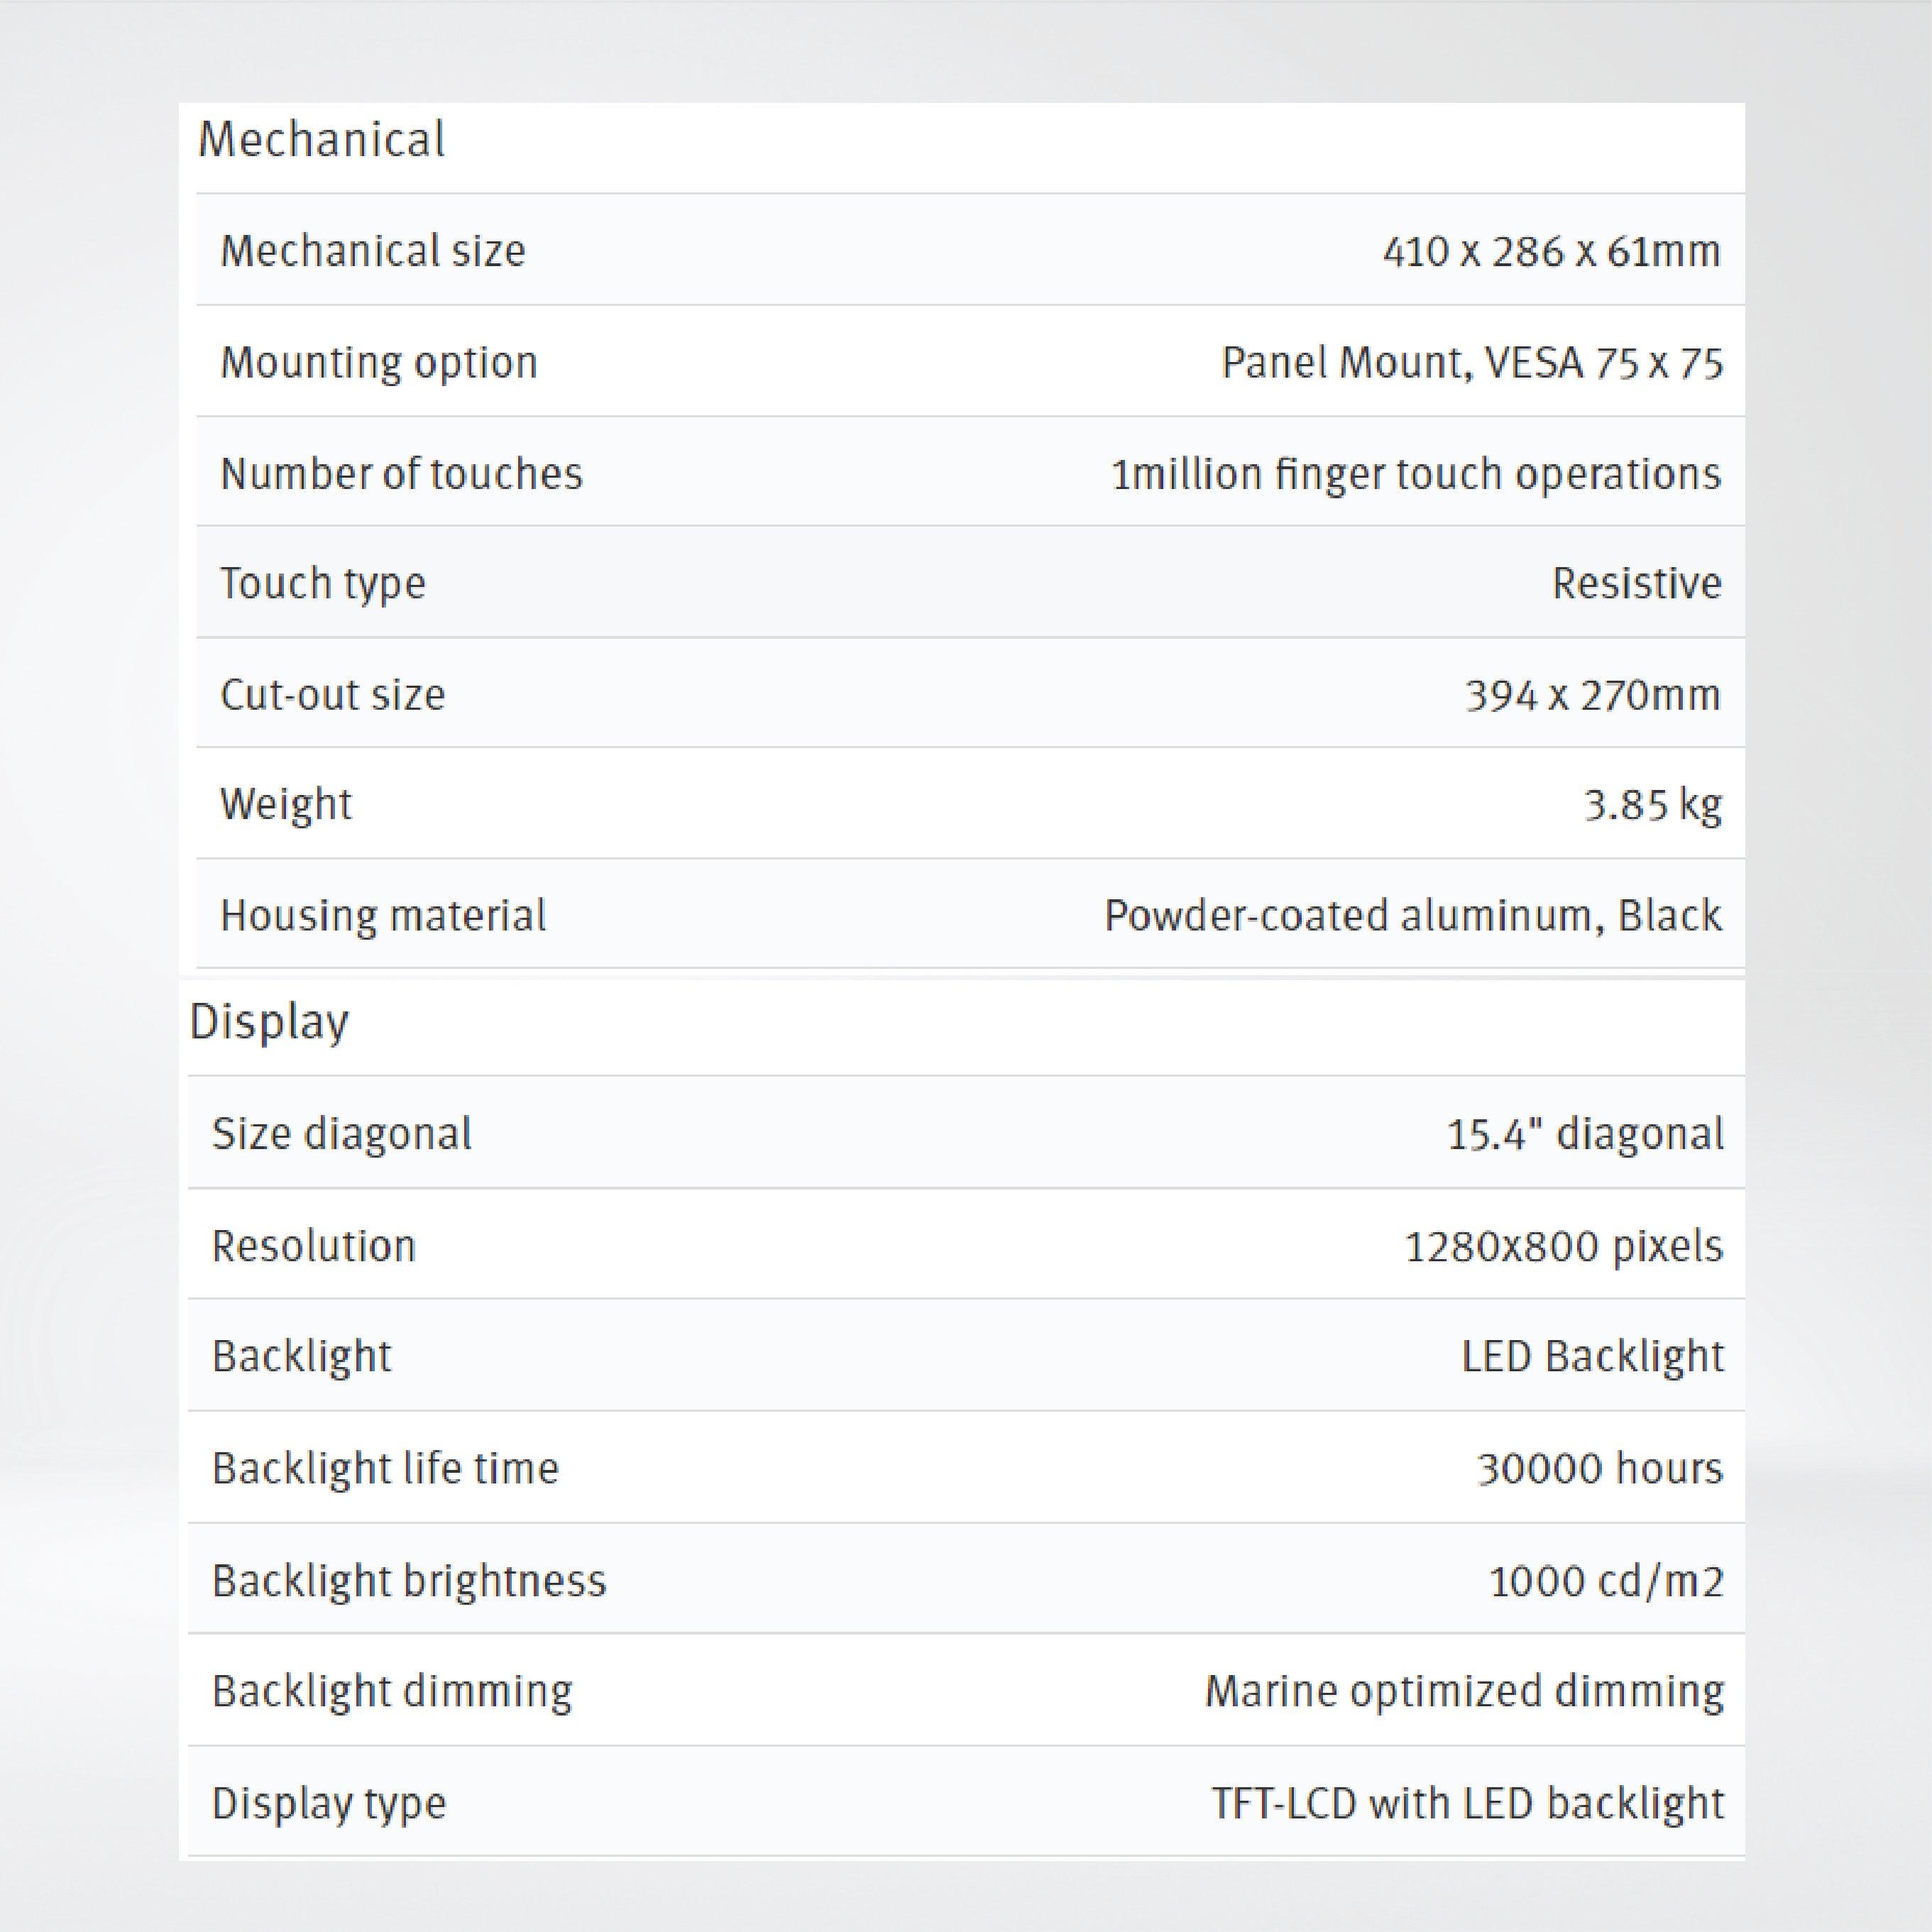Select the Housing material label
1932x1932 pixels.
click(383, 915)
